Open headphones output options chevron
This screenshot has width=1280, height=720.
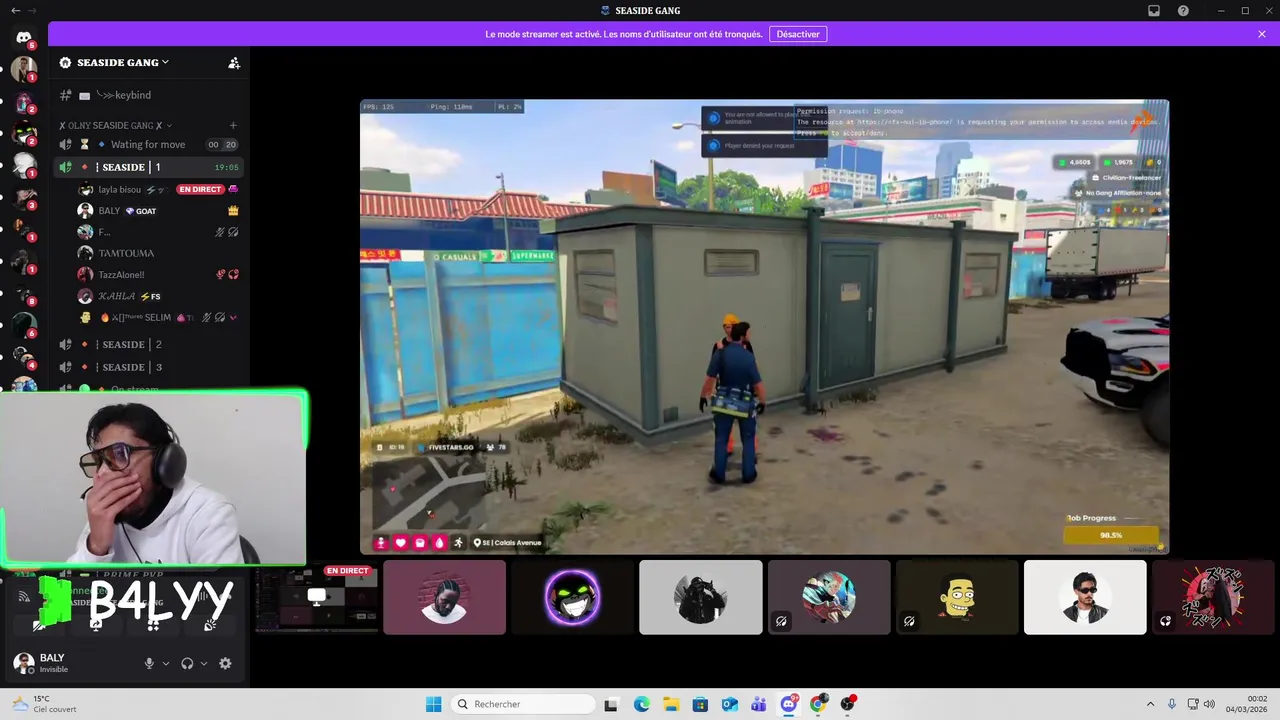click(x=204, y=663)
